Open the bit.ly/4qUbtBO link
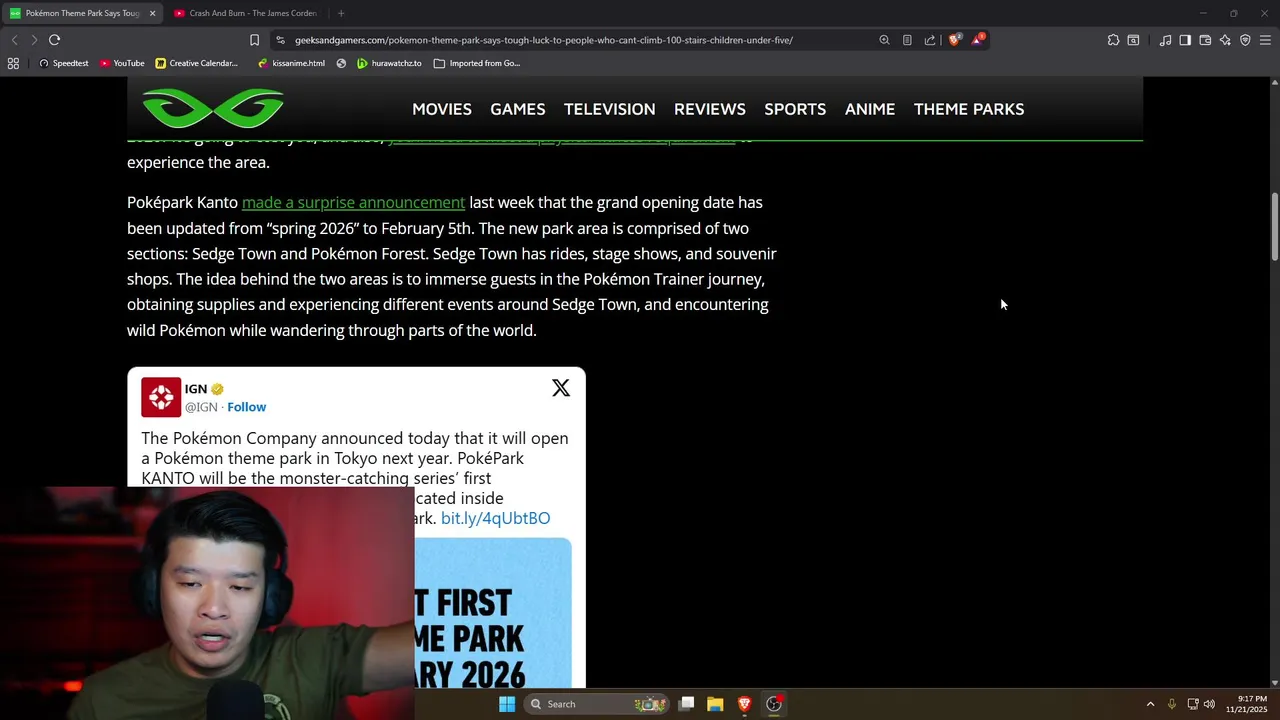 click(495, 518)
